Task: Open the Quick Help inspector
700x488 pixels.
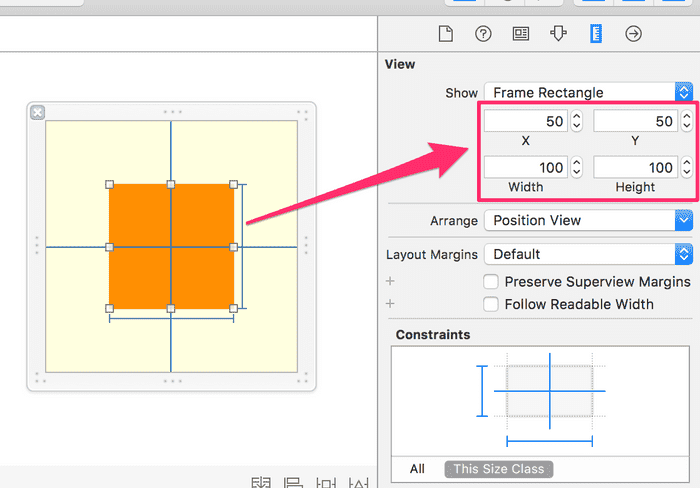Action: [x=483, y=34]
